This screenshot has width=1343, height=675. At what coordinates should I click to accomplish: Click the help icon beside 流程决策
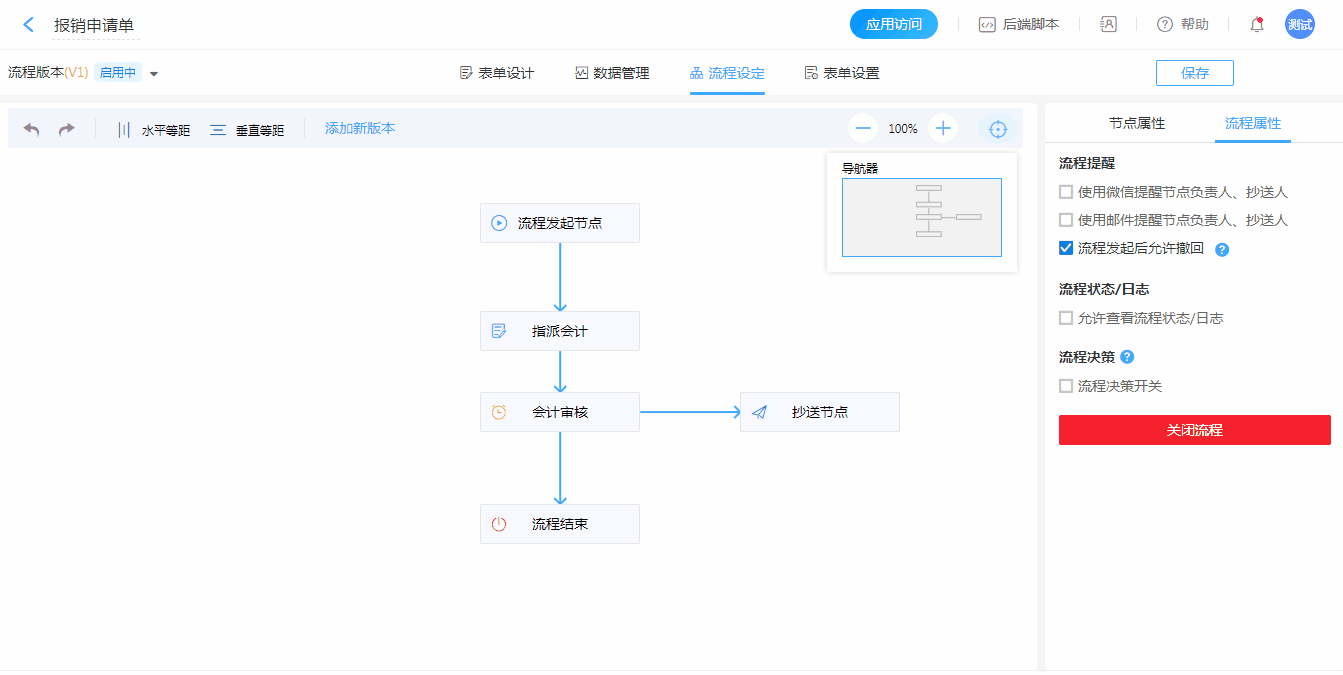click(1127, 357)
